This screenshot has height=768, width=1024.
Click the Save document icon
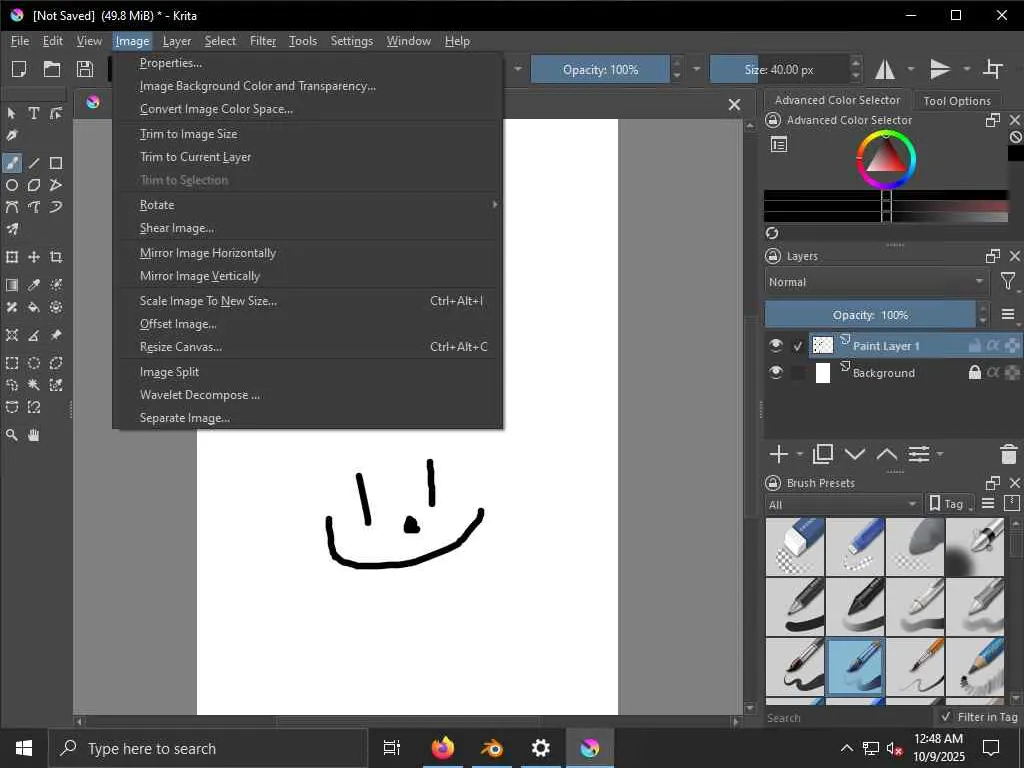click(85, 69)
